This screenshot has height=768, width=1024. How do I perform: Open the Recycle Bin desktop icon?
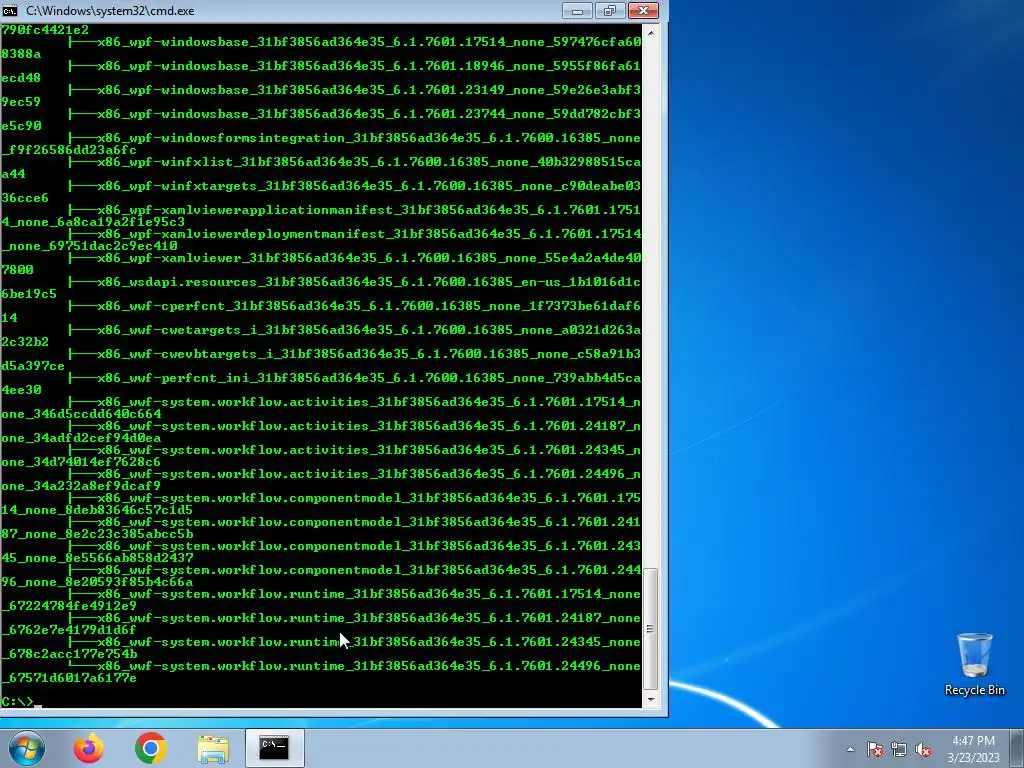click(x=974, y=664)
